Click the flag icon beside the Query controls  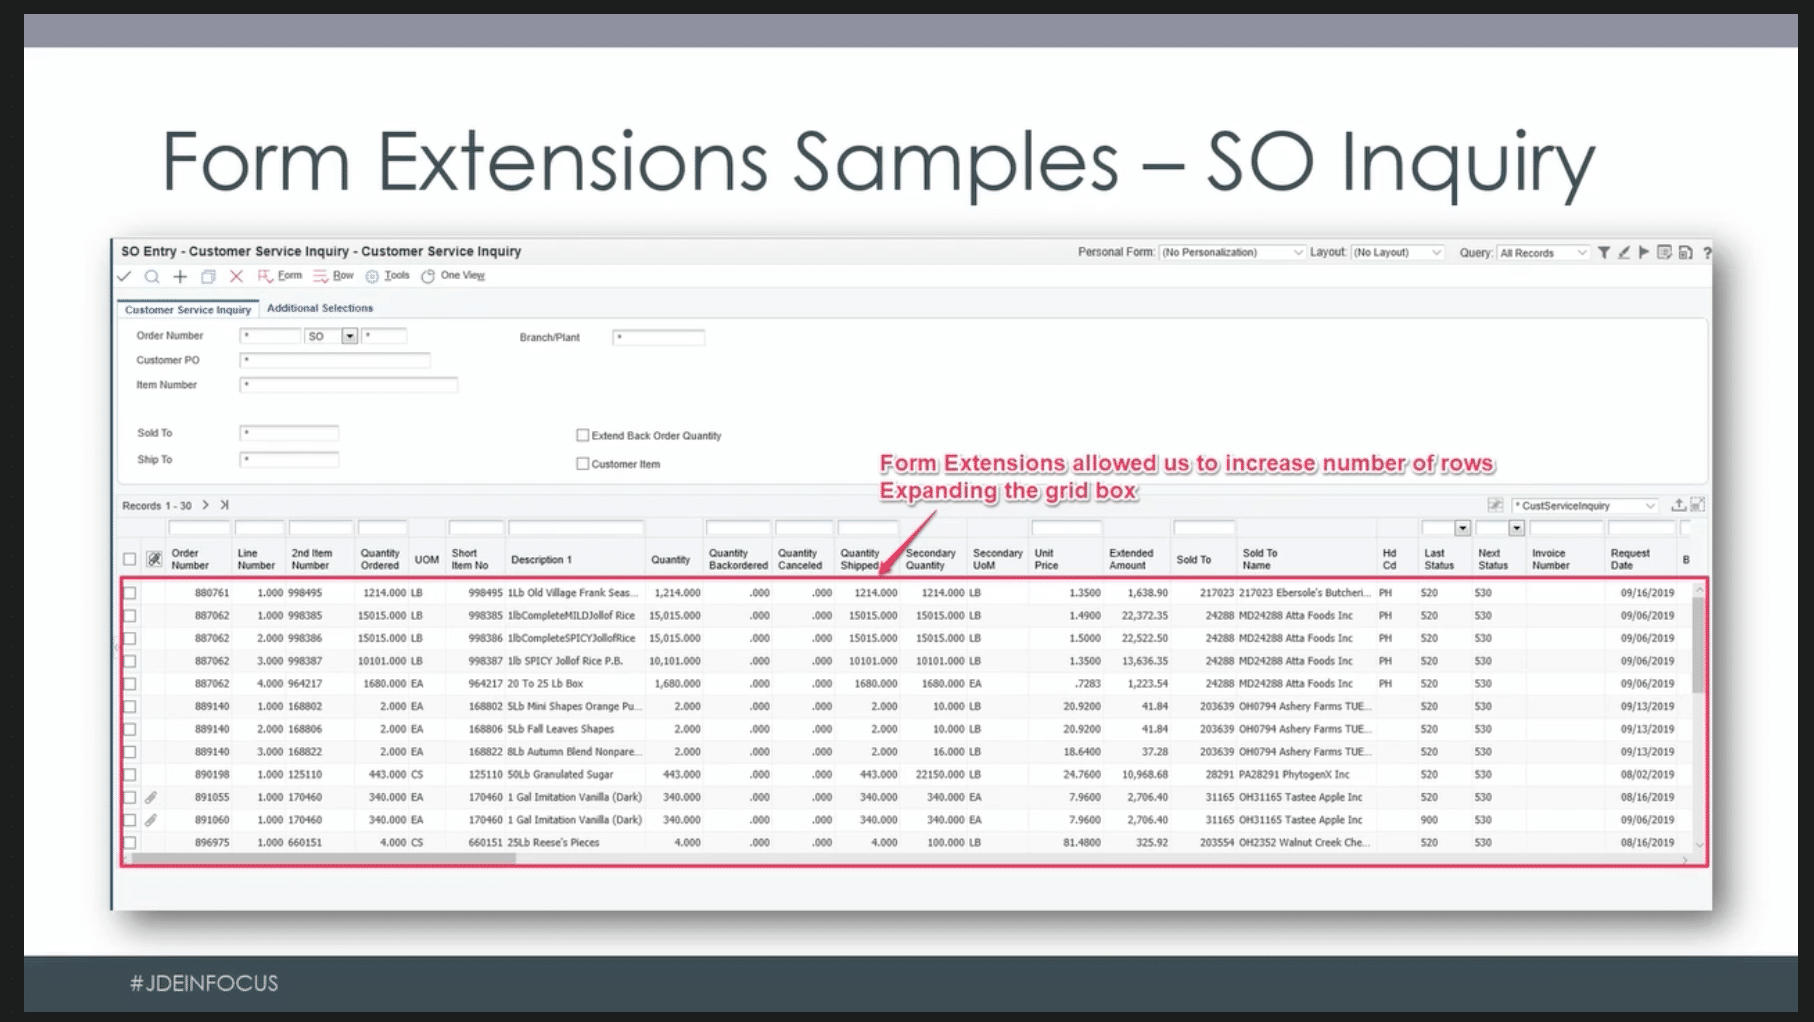tap(1644, 253)
